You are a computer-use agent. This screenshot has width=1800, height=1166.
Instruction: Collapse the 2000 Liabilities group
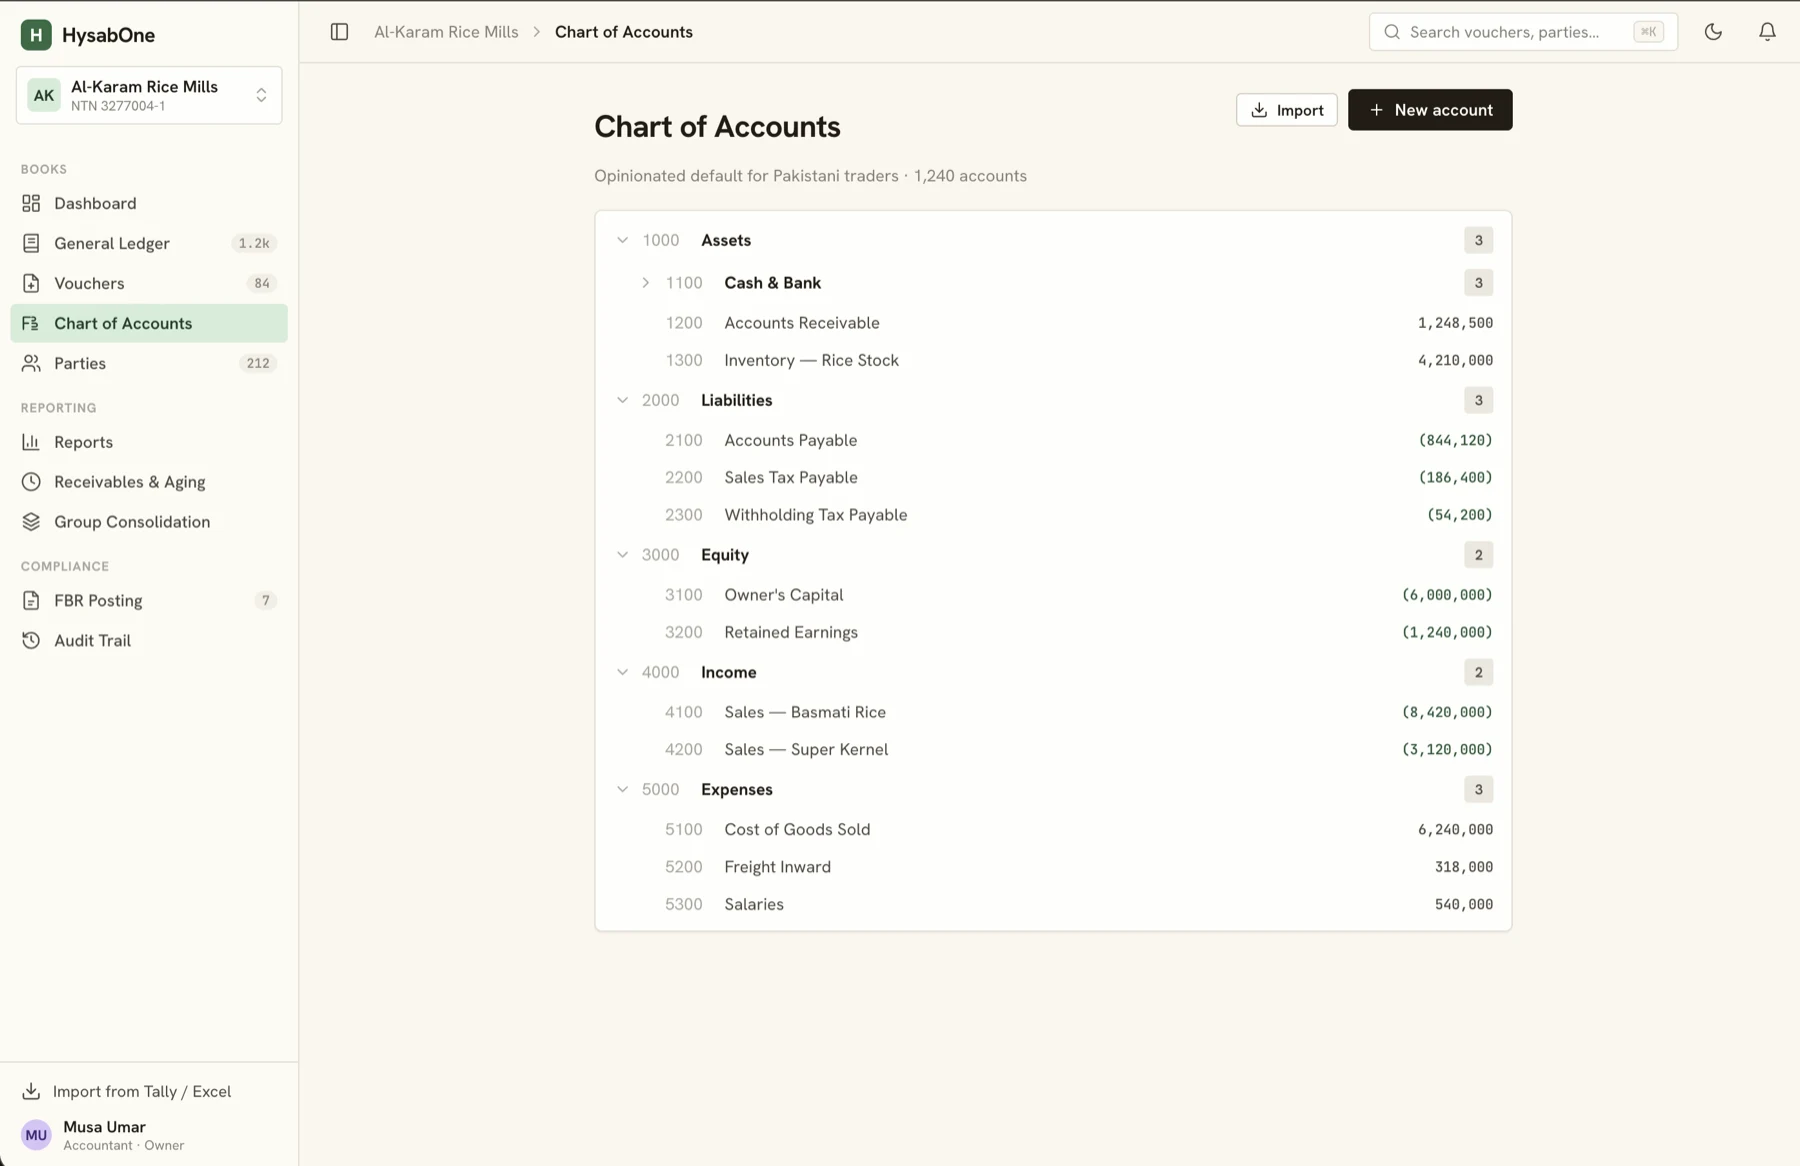622,400
